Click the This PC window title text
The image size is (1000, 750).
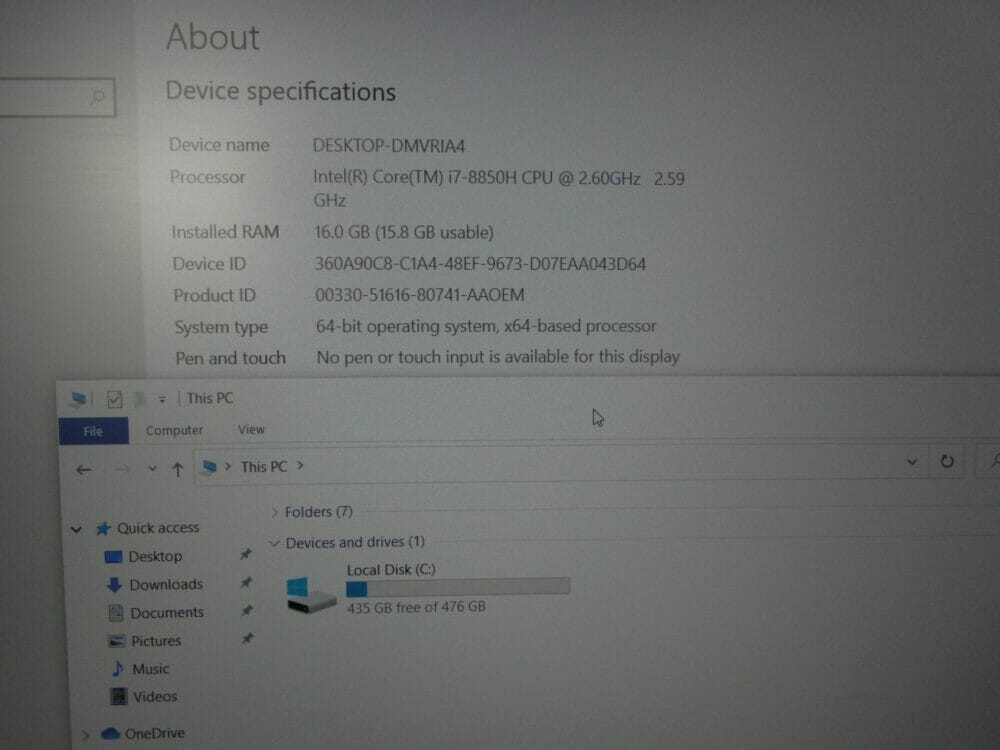pyautogui.click(x=210, y=398)
